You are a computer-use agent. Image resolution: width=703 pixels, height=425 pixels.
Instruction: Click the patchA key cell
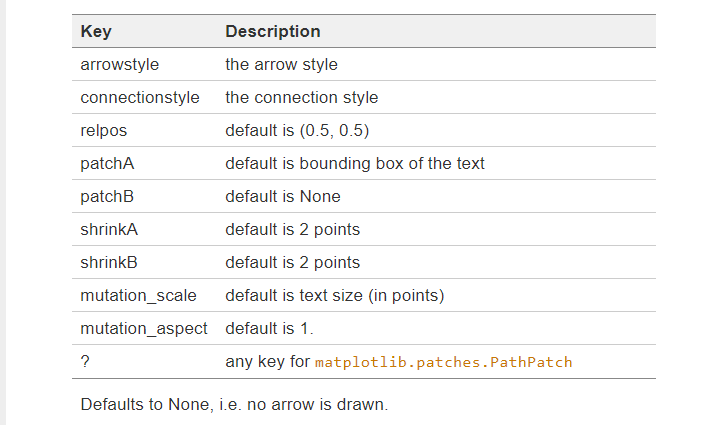point(107,164)
